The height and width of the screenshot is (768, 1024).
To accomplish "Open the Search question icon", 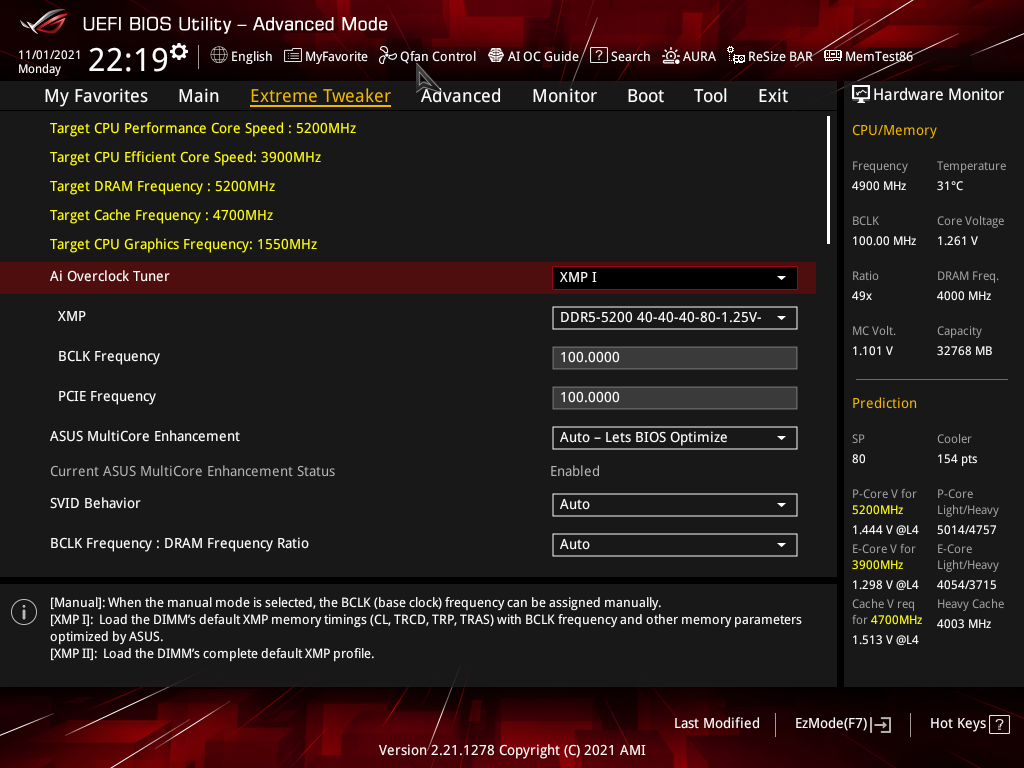I will 599,56.
